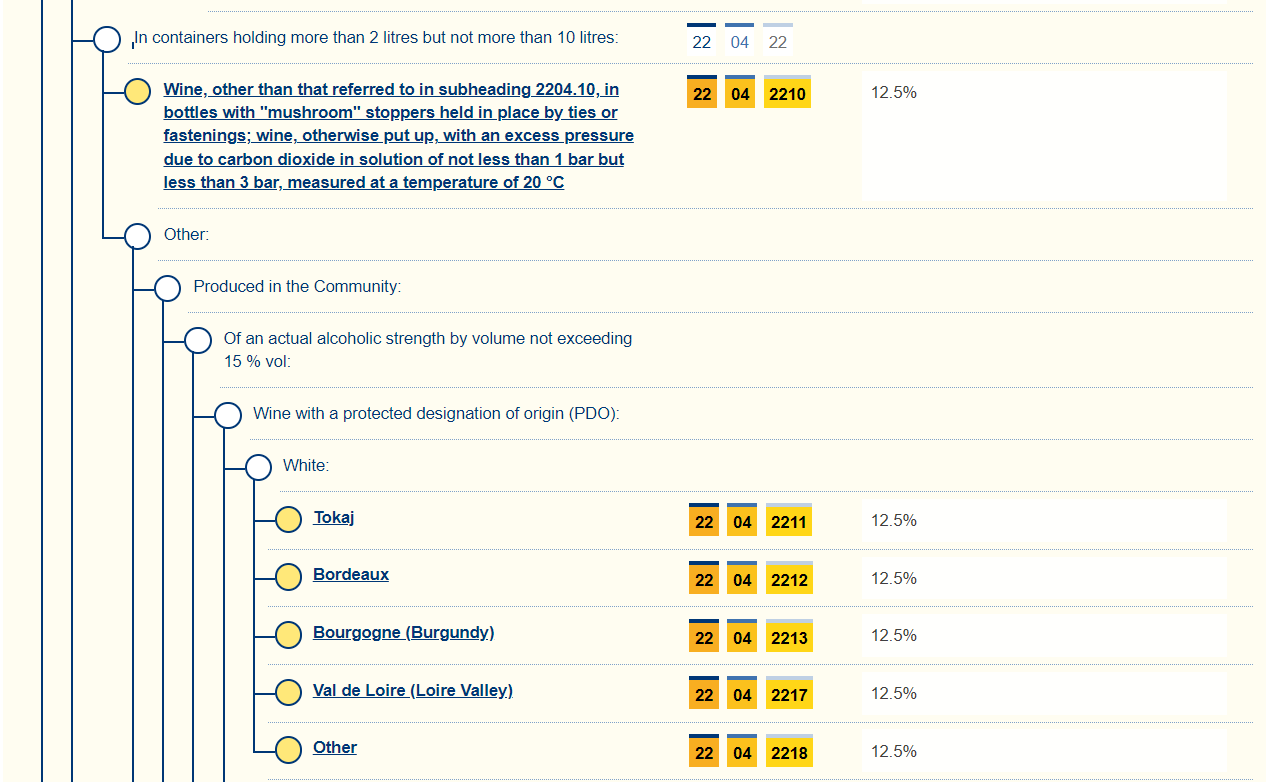Click yellow node beside mushroom stoppers wine entry
1268x782 pixels.
137,92
